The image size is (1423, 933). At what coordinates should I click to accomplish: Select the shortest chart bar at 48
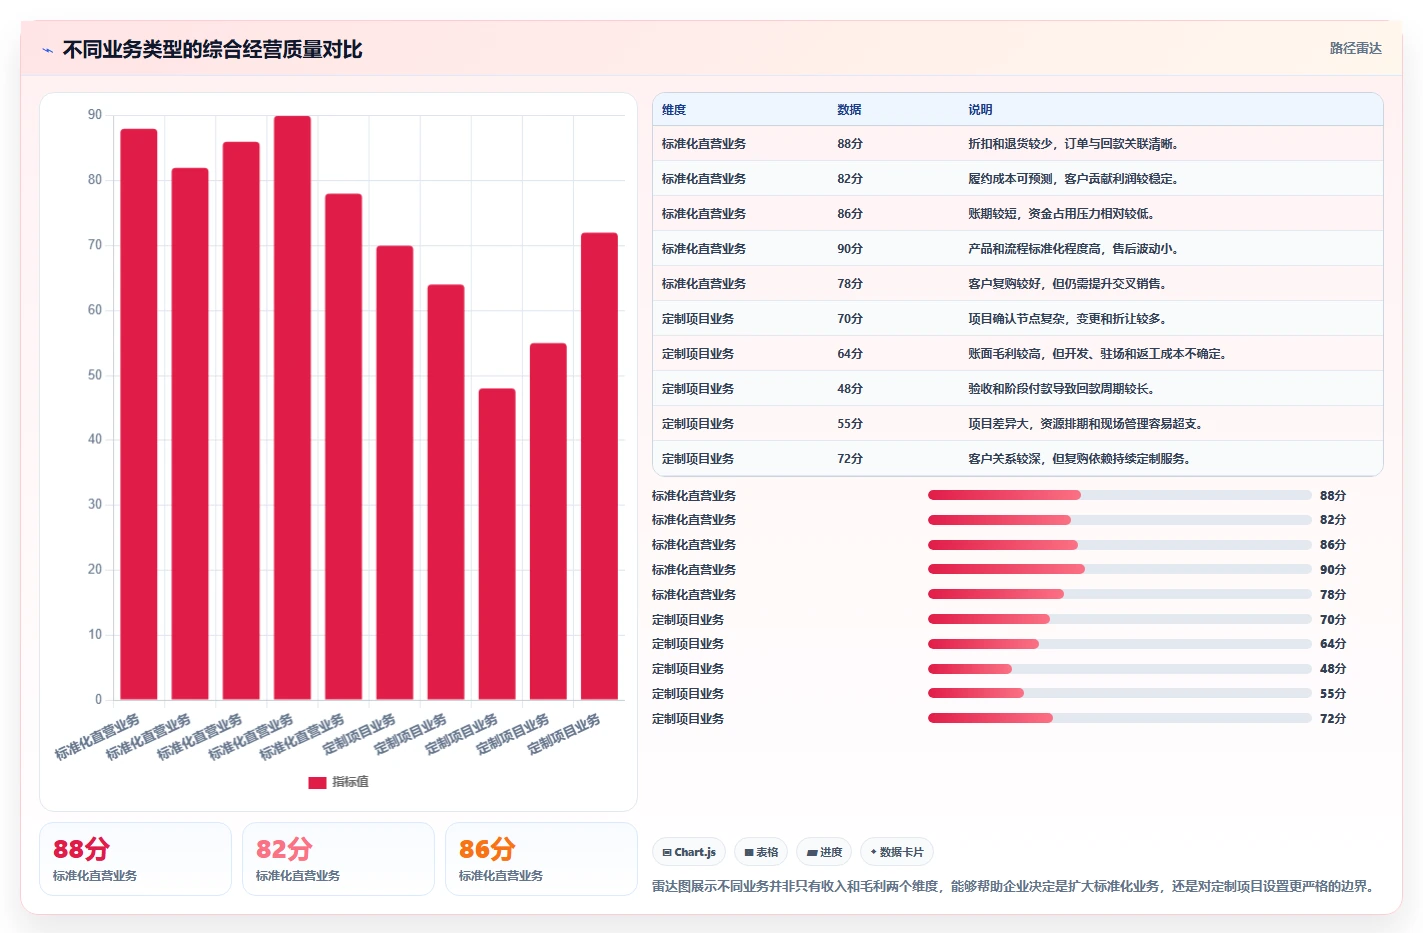pos(497,543)
